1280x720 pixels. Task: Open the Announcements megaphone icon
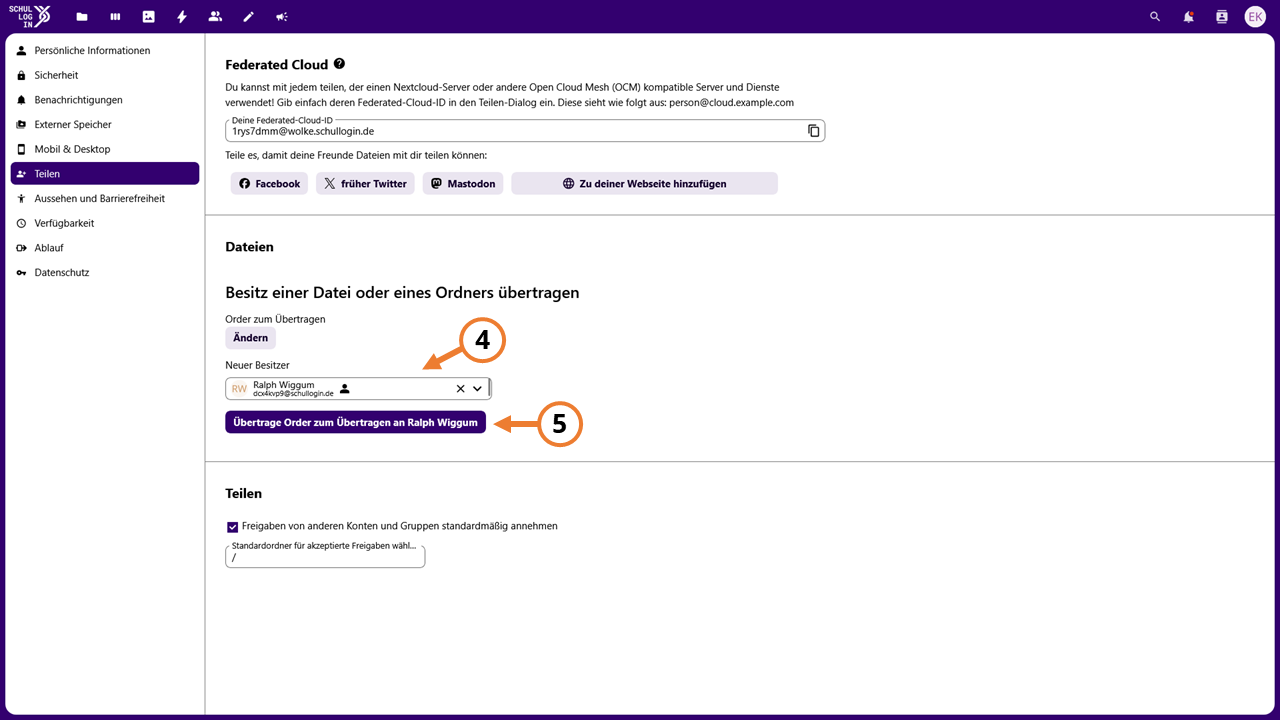(282, 17)
